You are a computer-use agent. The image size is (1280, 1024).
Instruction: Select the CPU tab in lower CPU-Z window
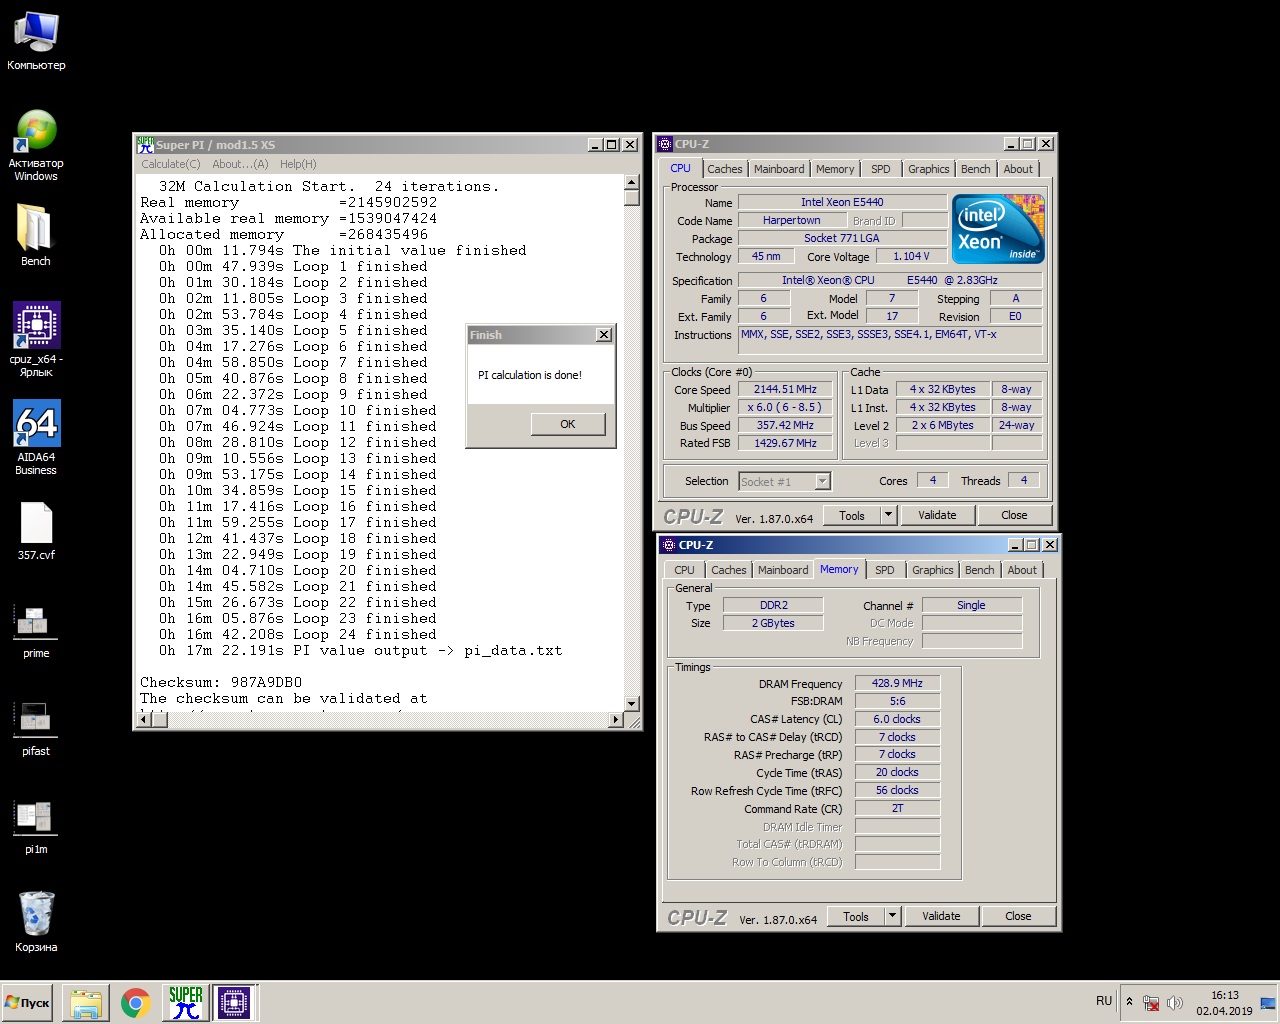684,570
